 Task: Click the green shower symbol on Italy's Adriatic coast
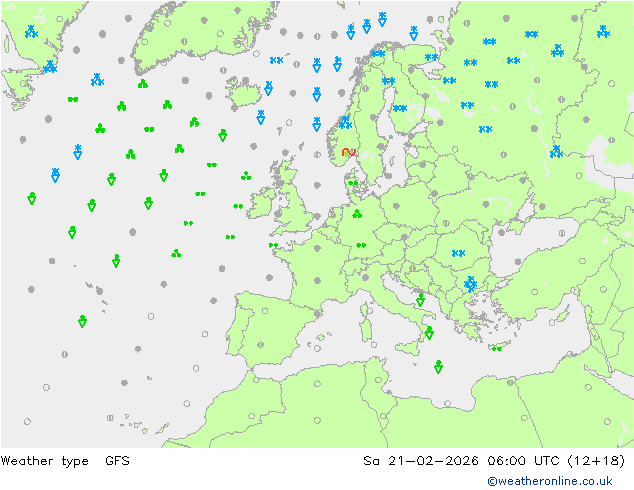tap(420, 300)
